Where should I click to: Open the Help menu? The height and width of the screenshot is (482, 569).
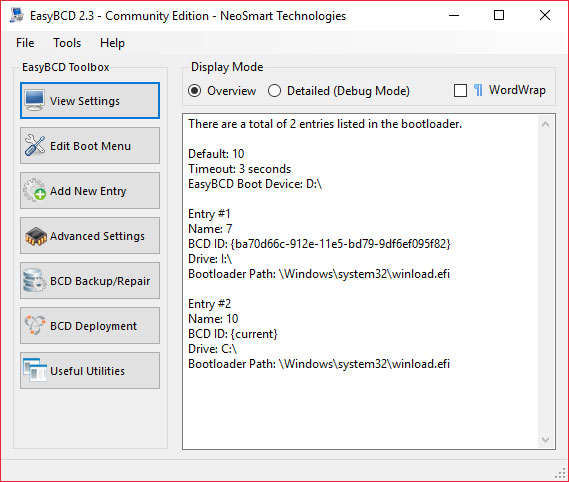[112, 43]
